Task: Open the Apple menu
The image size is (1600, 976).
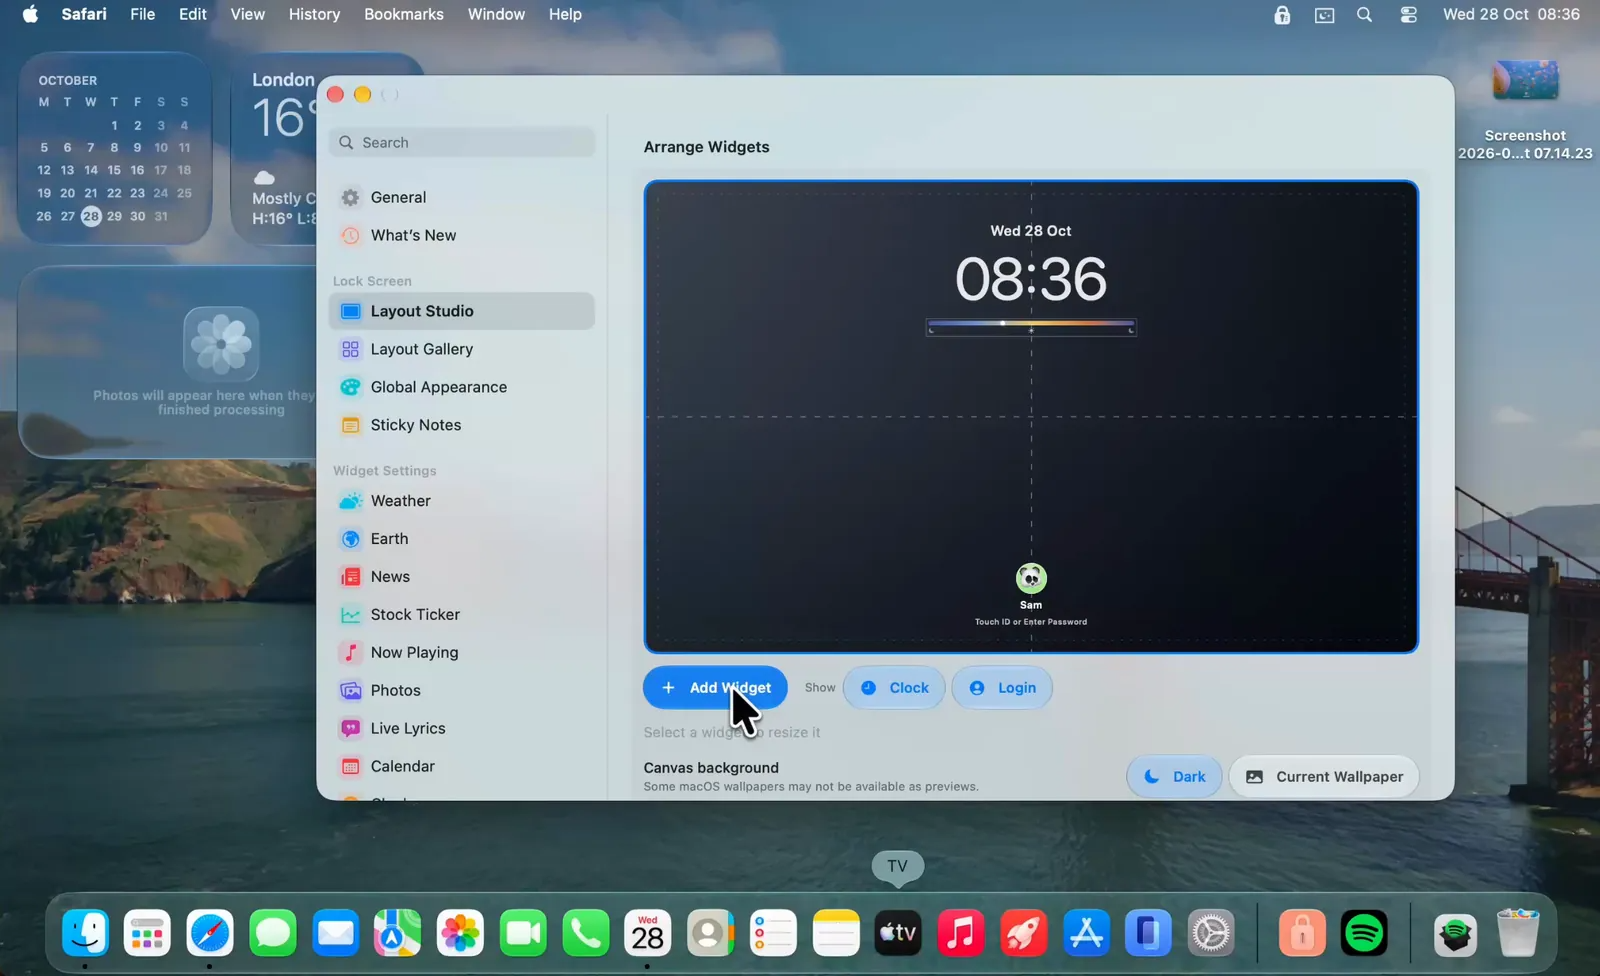Action: [30, 14]
